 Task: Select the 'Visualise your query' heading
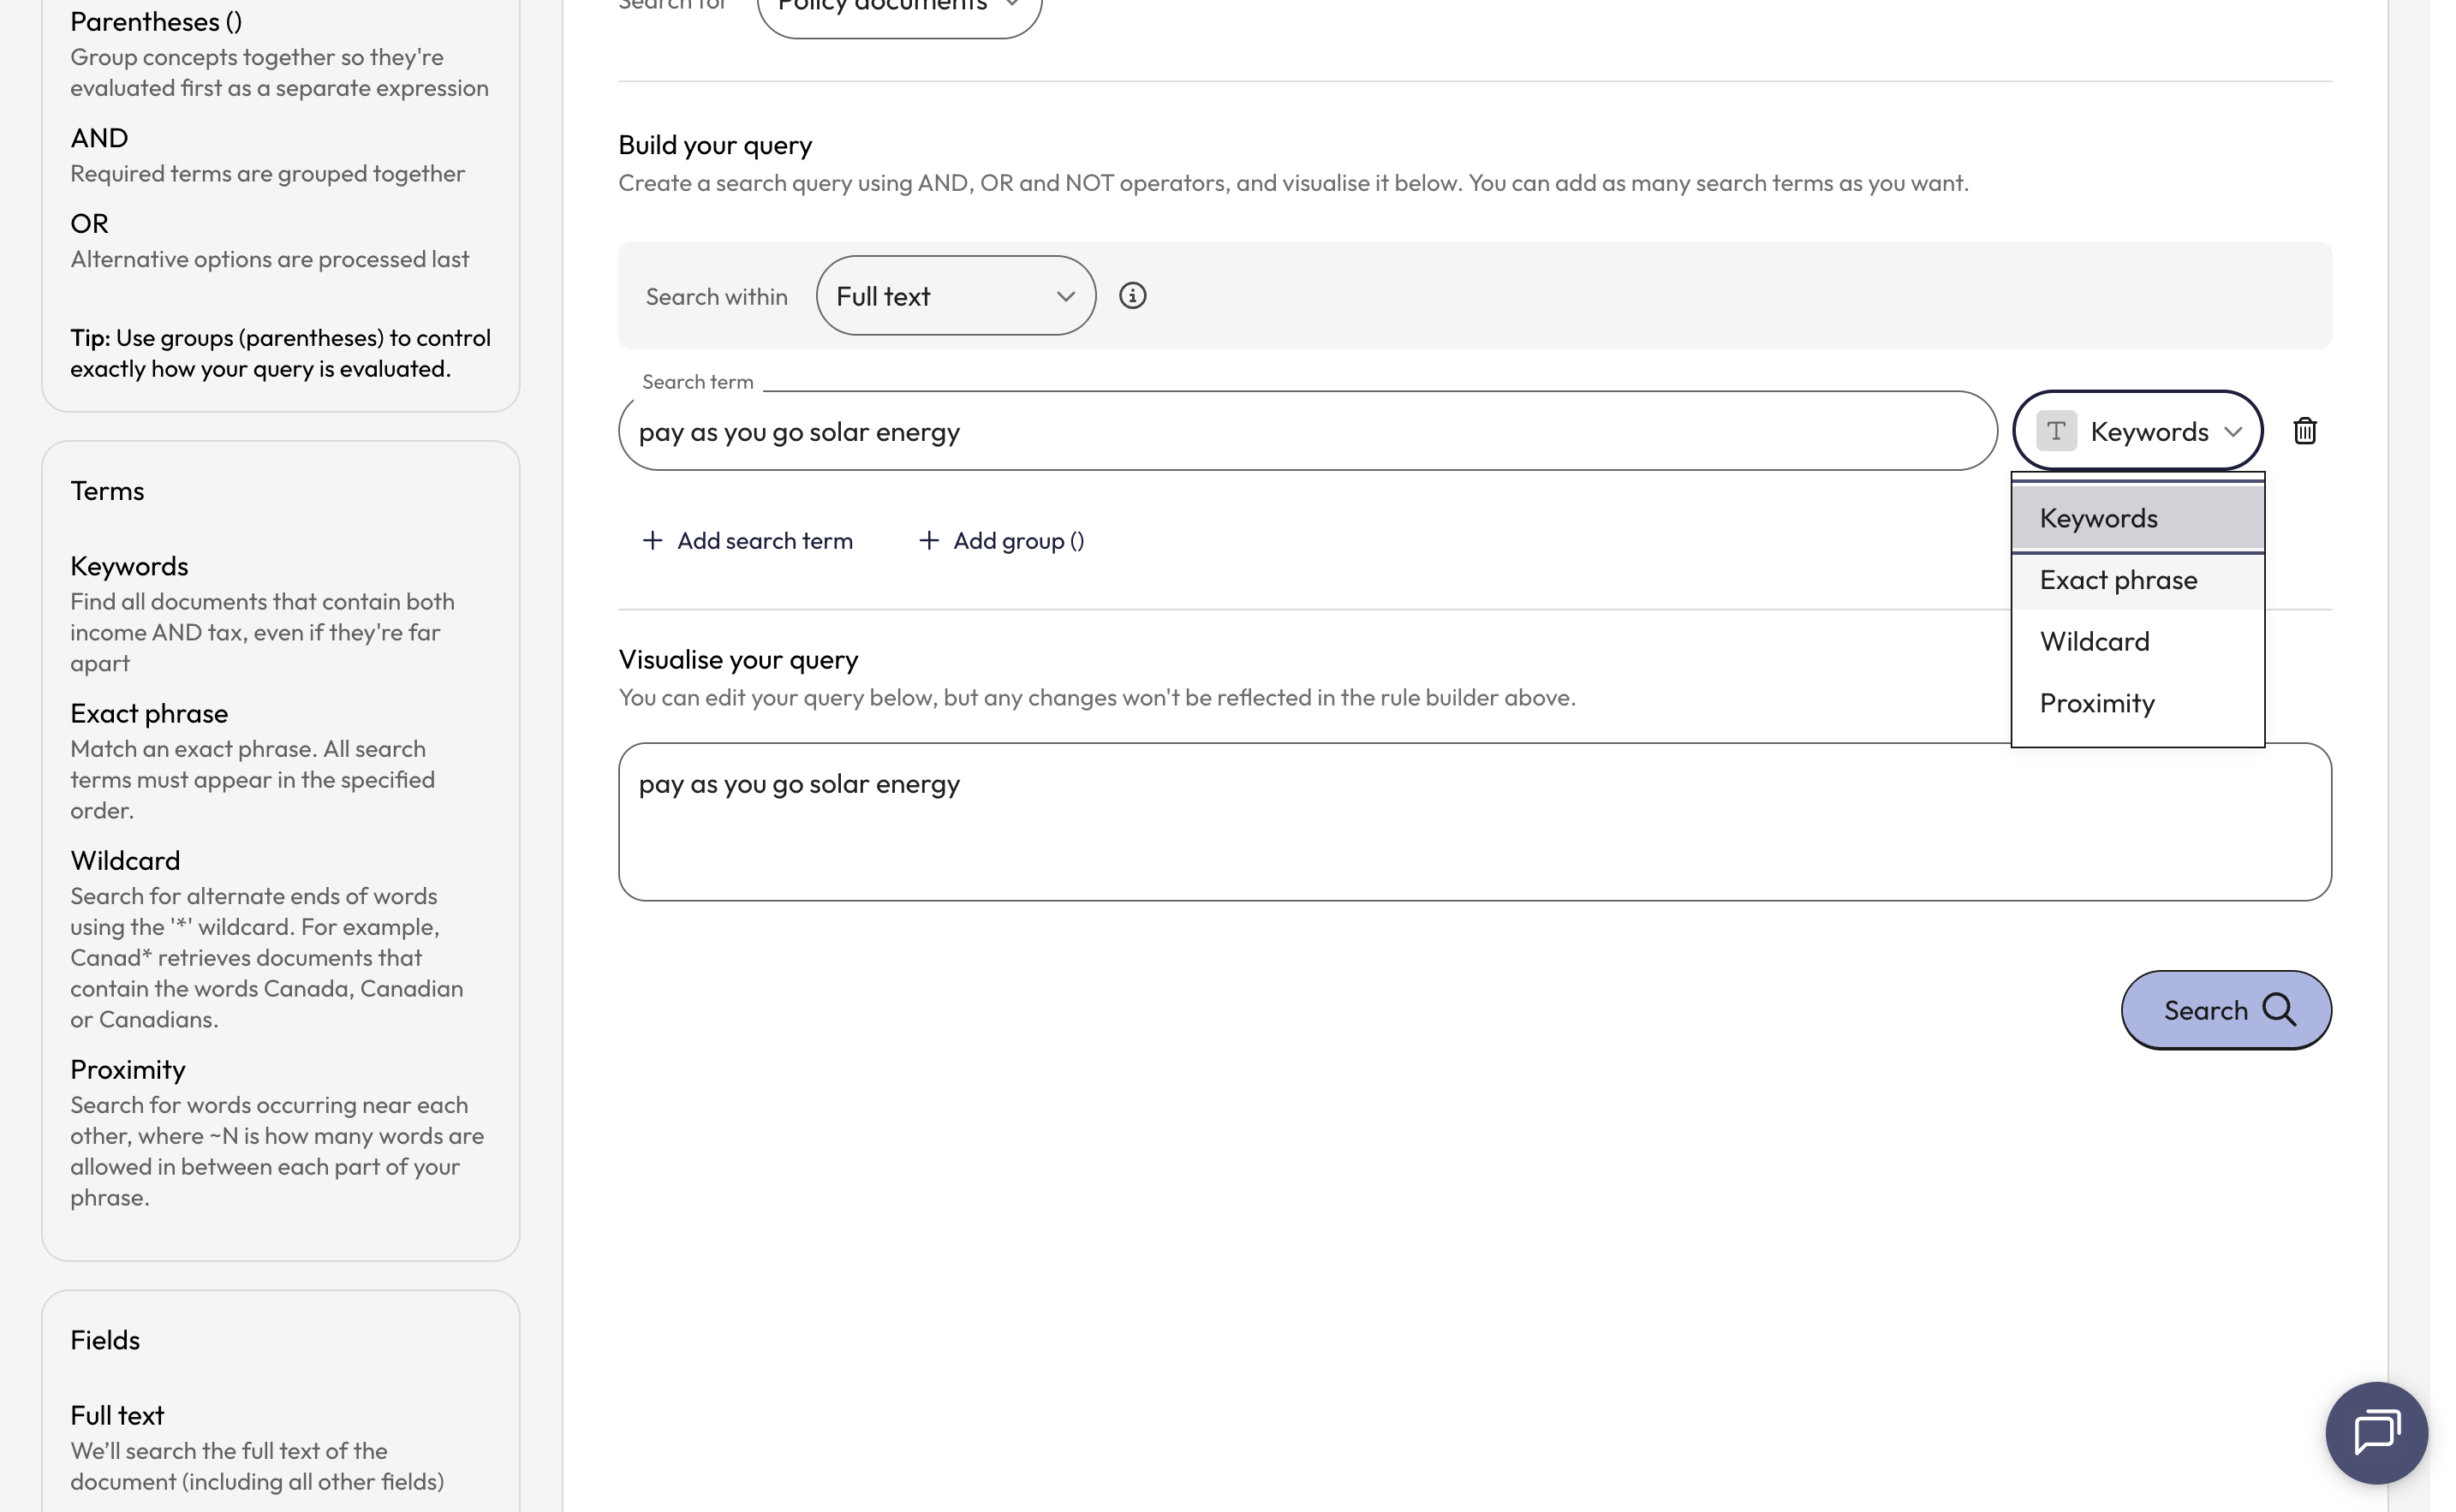click(738, 660)
